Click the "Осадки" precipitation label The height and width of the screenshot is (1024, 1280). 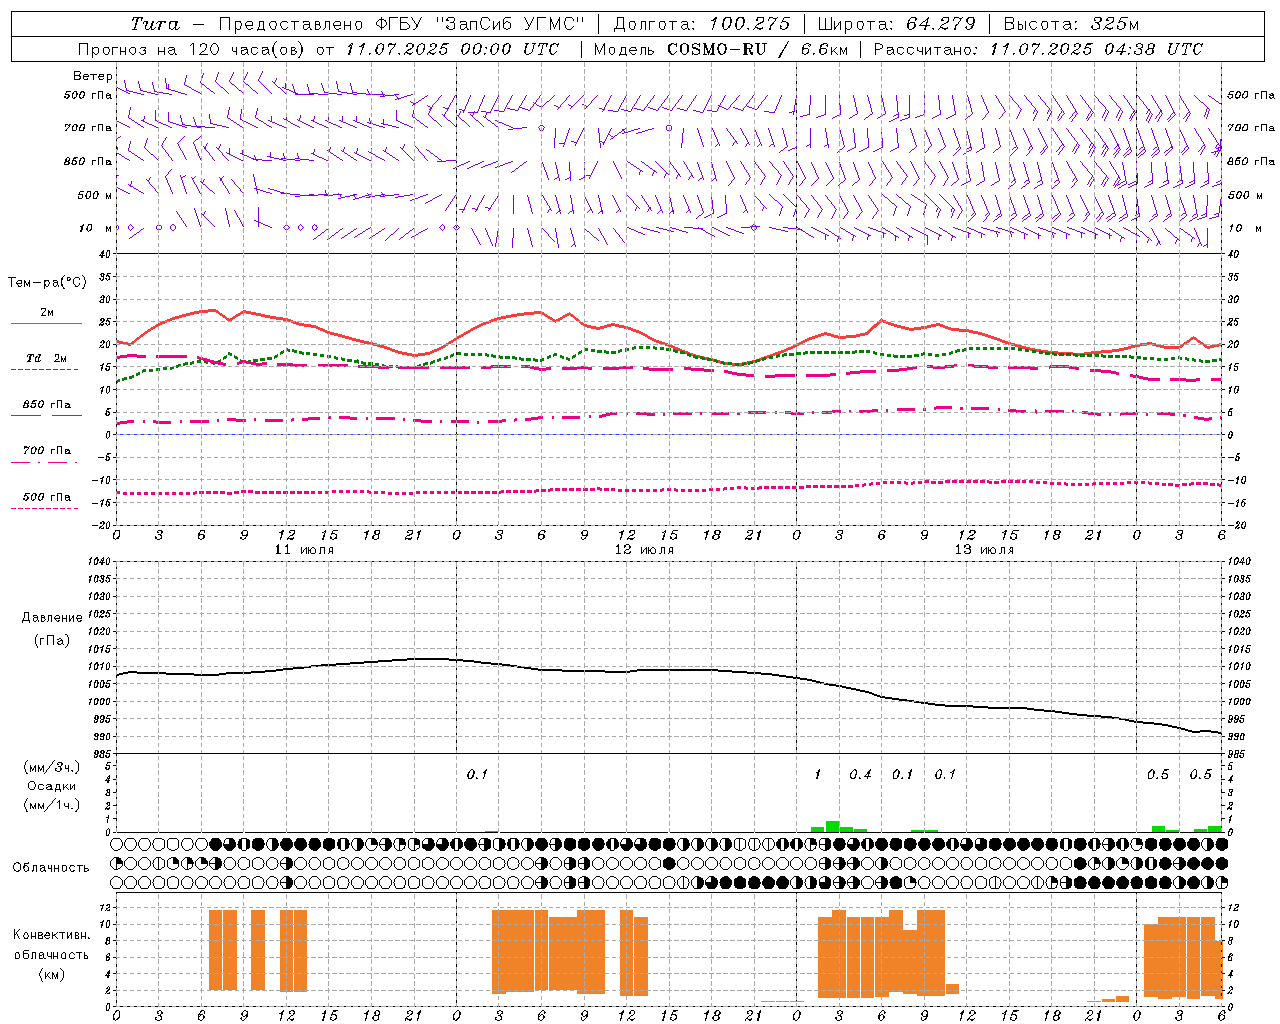click(51, 787)
